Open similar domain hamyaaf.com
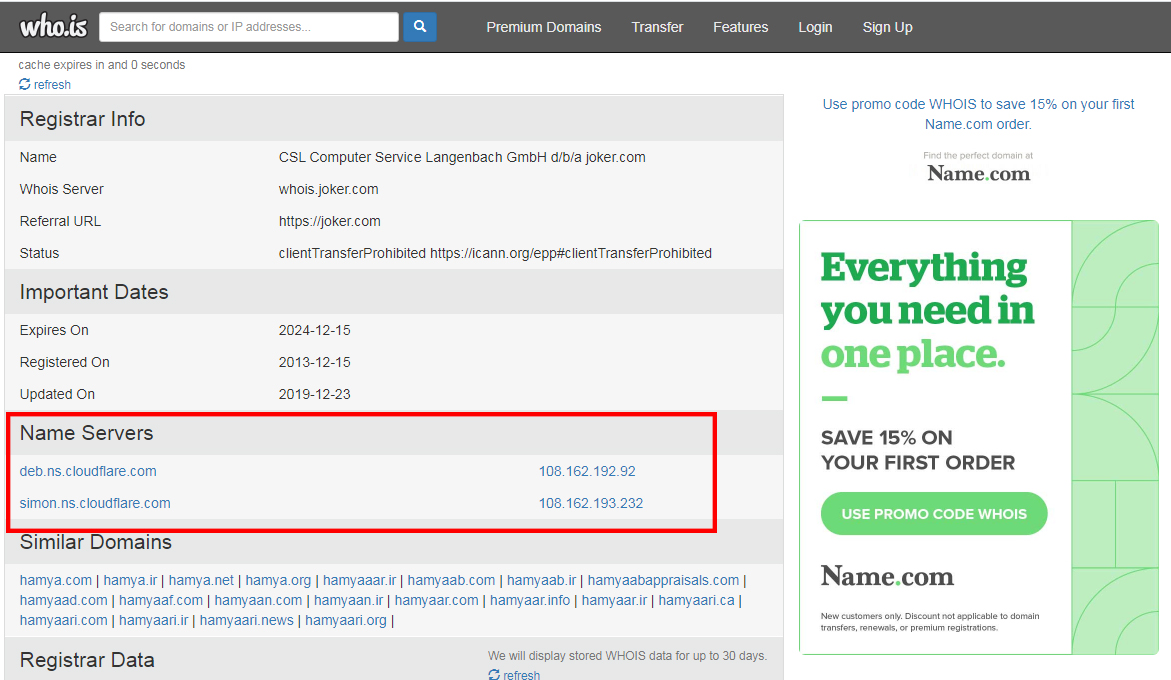 tap(161, 600)
